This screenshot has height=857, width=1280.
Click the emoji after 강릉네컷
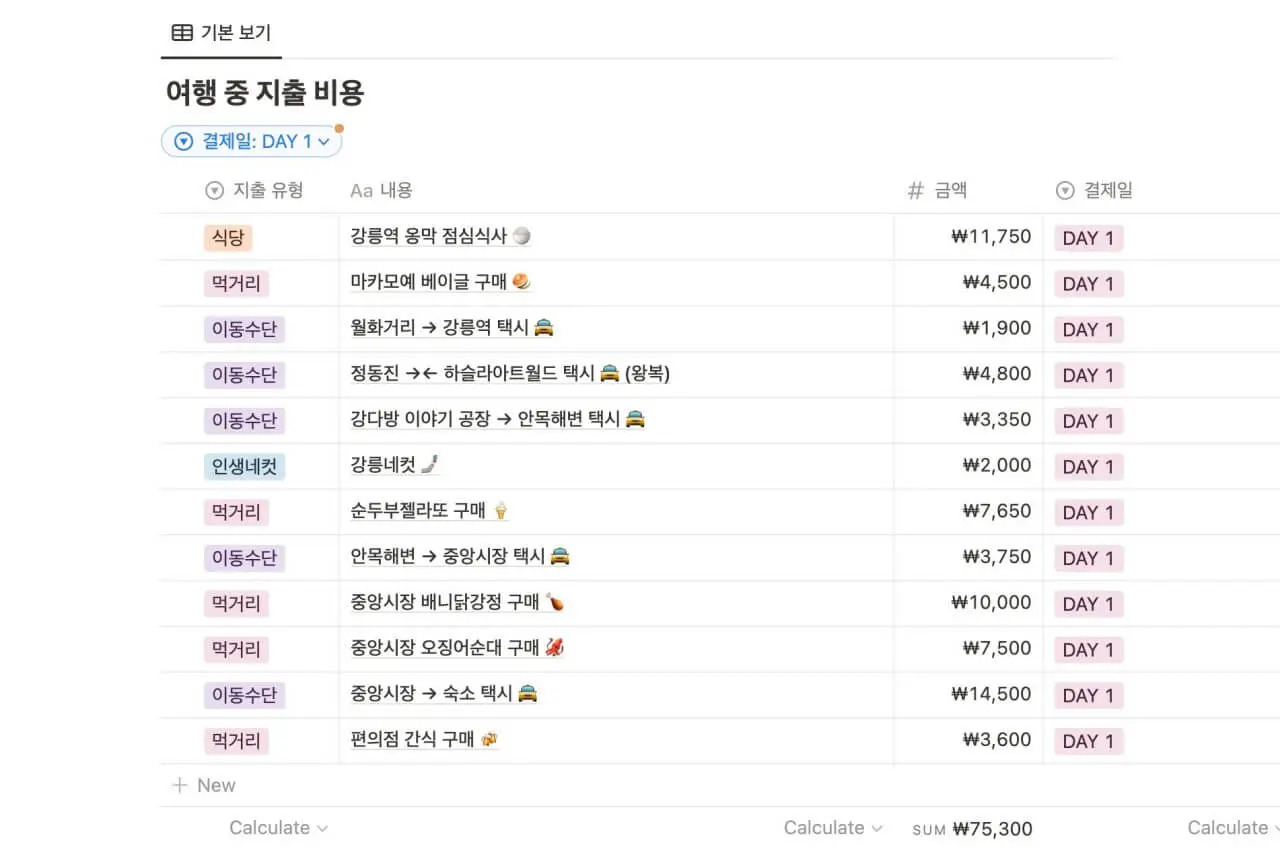[x=430, y=465]
